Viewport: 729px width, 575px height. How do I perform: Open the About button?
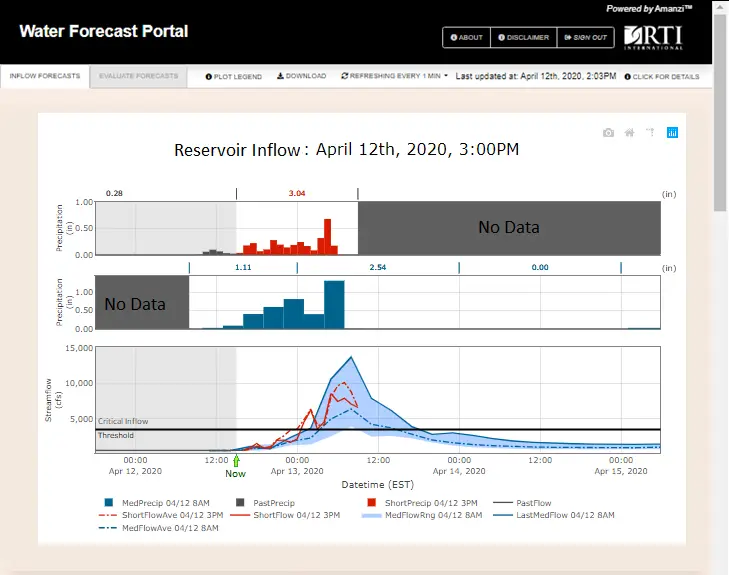point(466,37)
